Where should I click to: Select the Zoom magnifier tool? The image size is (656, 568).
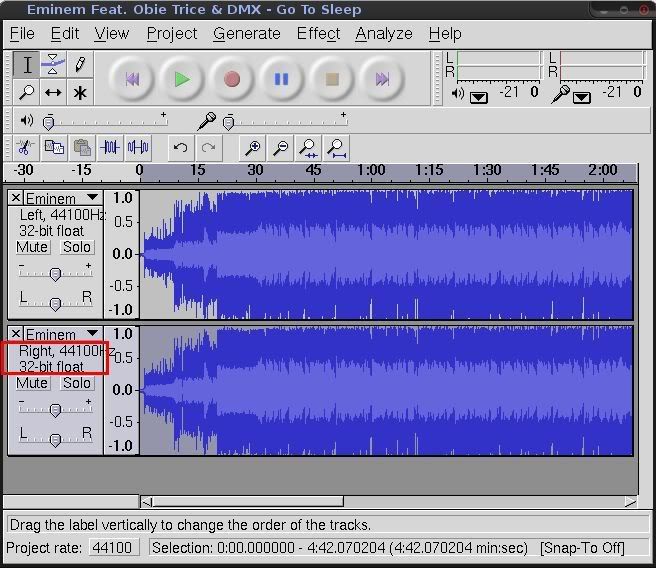(26, 92)
